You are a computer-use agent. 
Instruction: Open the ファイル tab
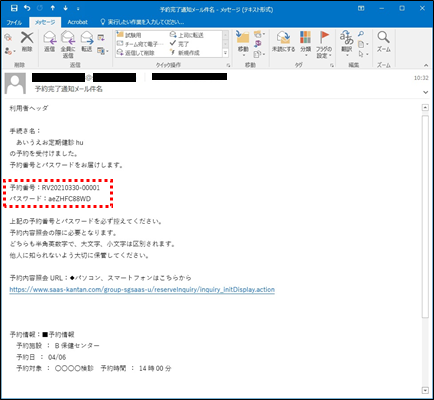[14, 22]
